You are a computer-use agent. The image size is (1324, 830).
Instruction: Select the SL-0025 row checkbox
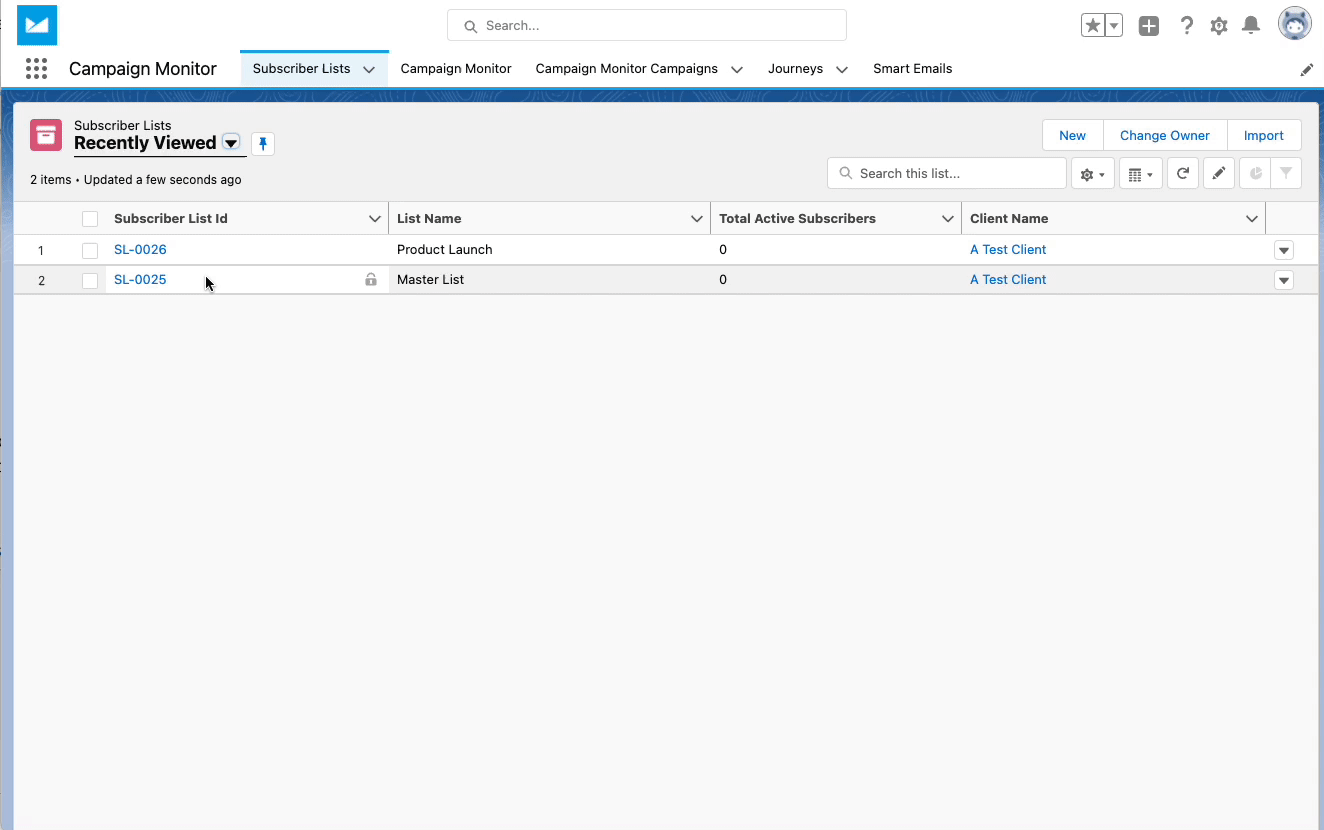tap(90, 280)
